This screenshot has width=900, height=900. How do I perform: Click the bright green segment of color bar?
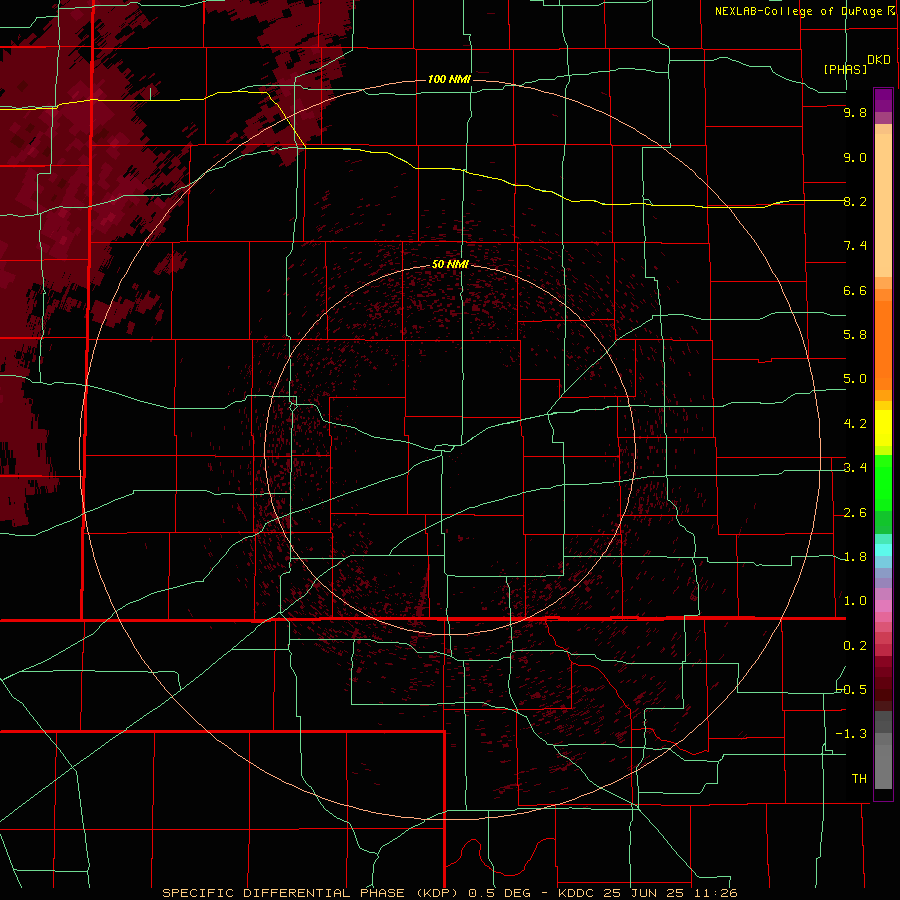[883, 483]
